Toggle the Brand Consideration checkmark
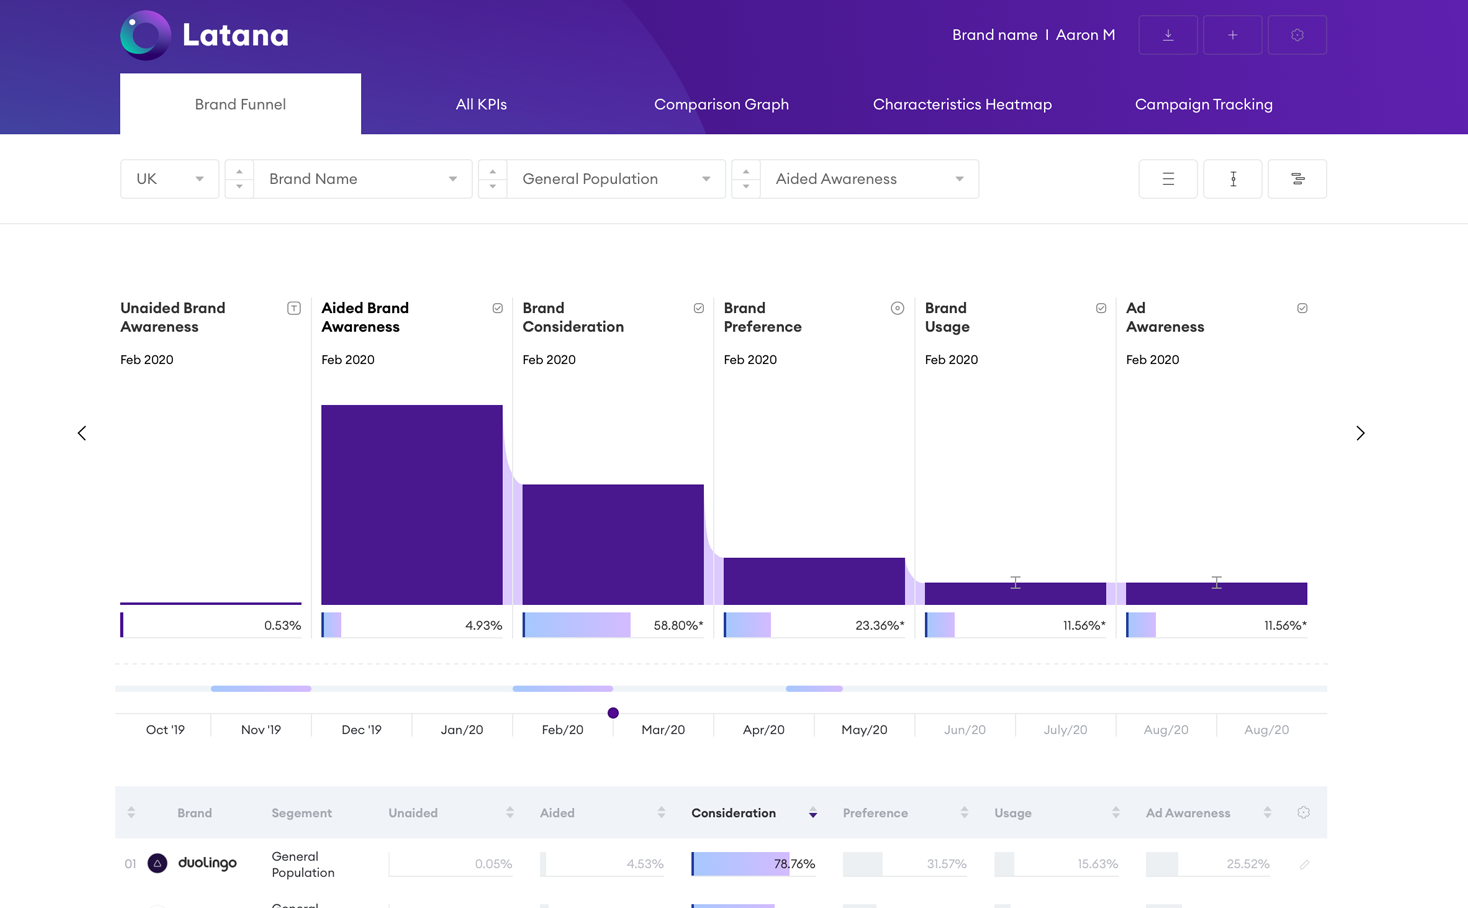 (x=698, y=308)
